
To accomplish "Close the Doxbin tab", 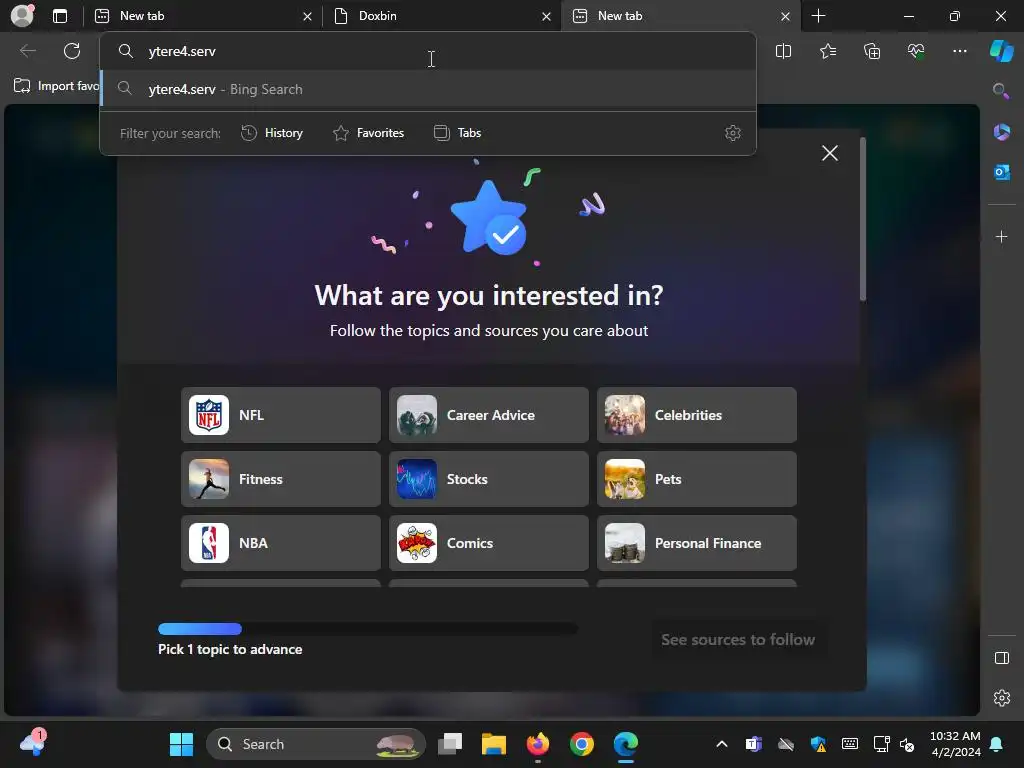I will point(546,16).
